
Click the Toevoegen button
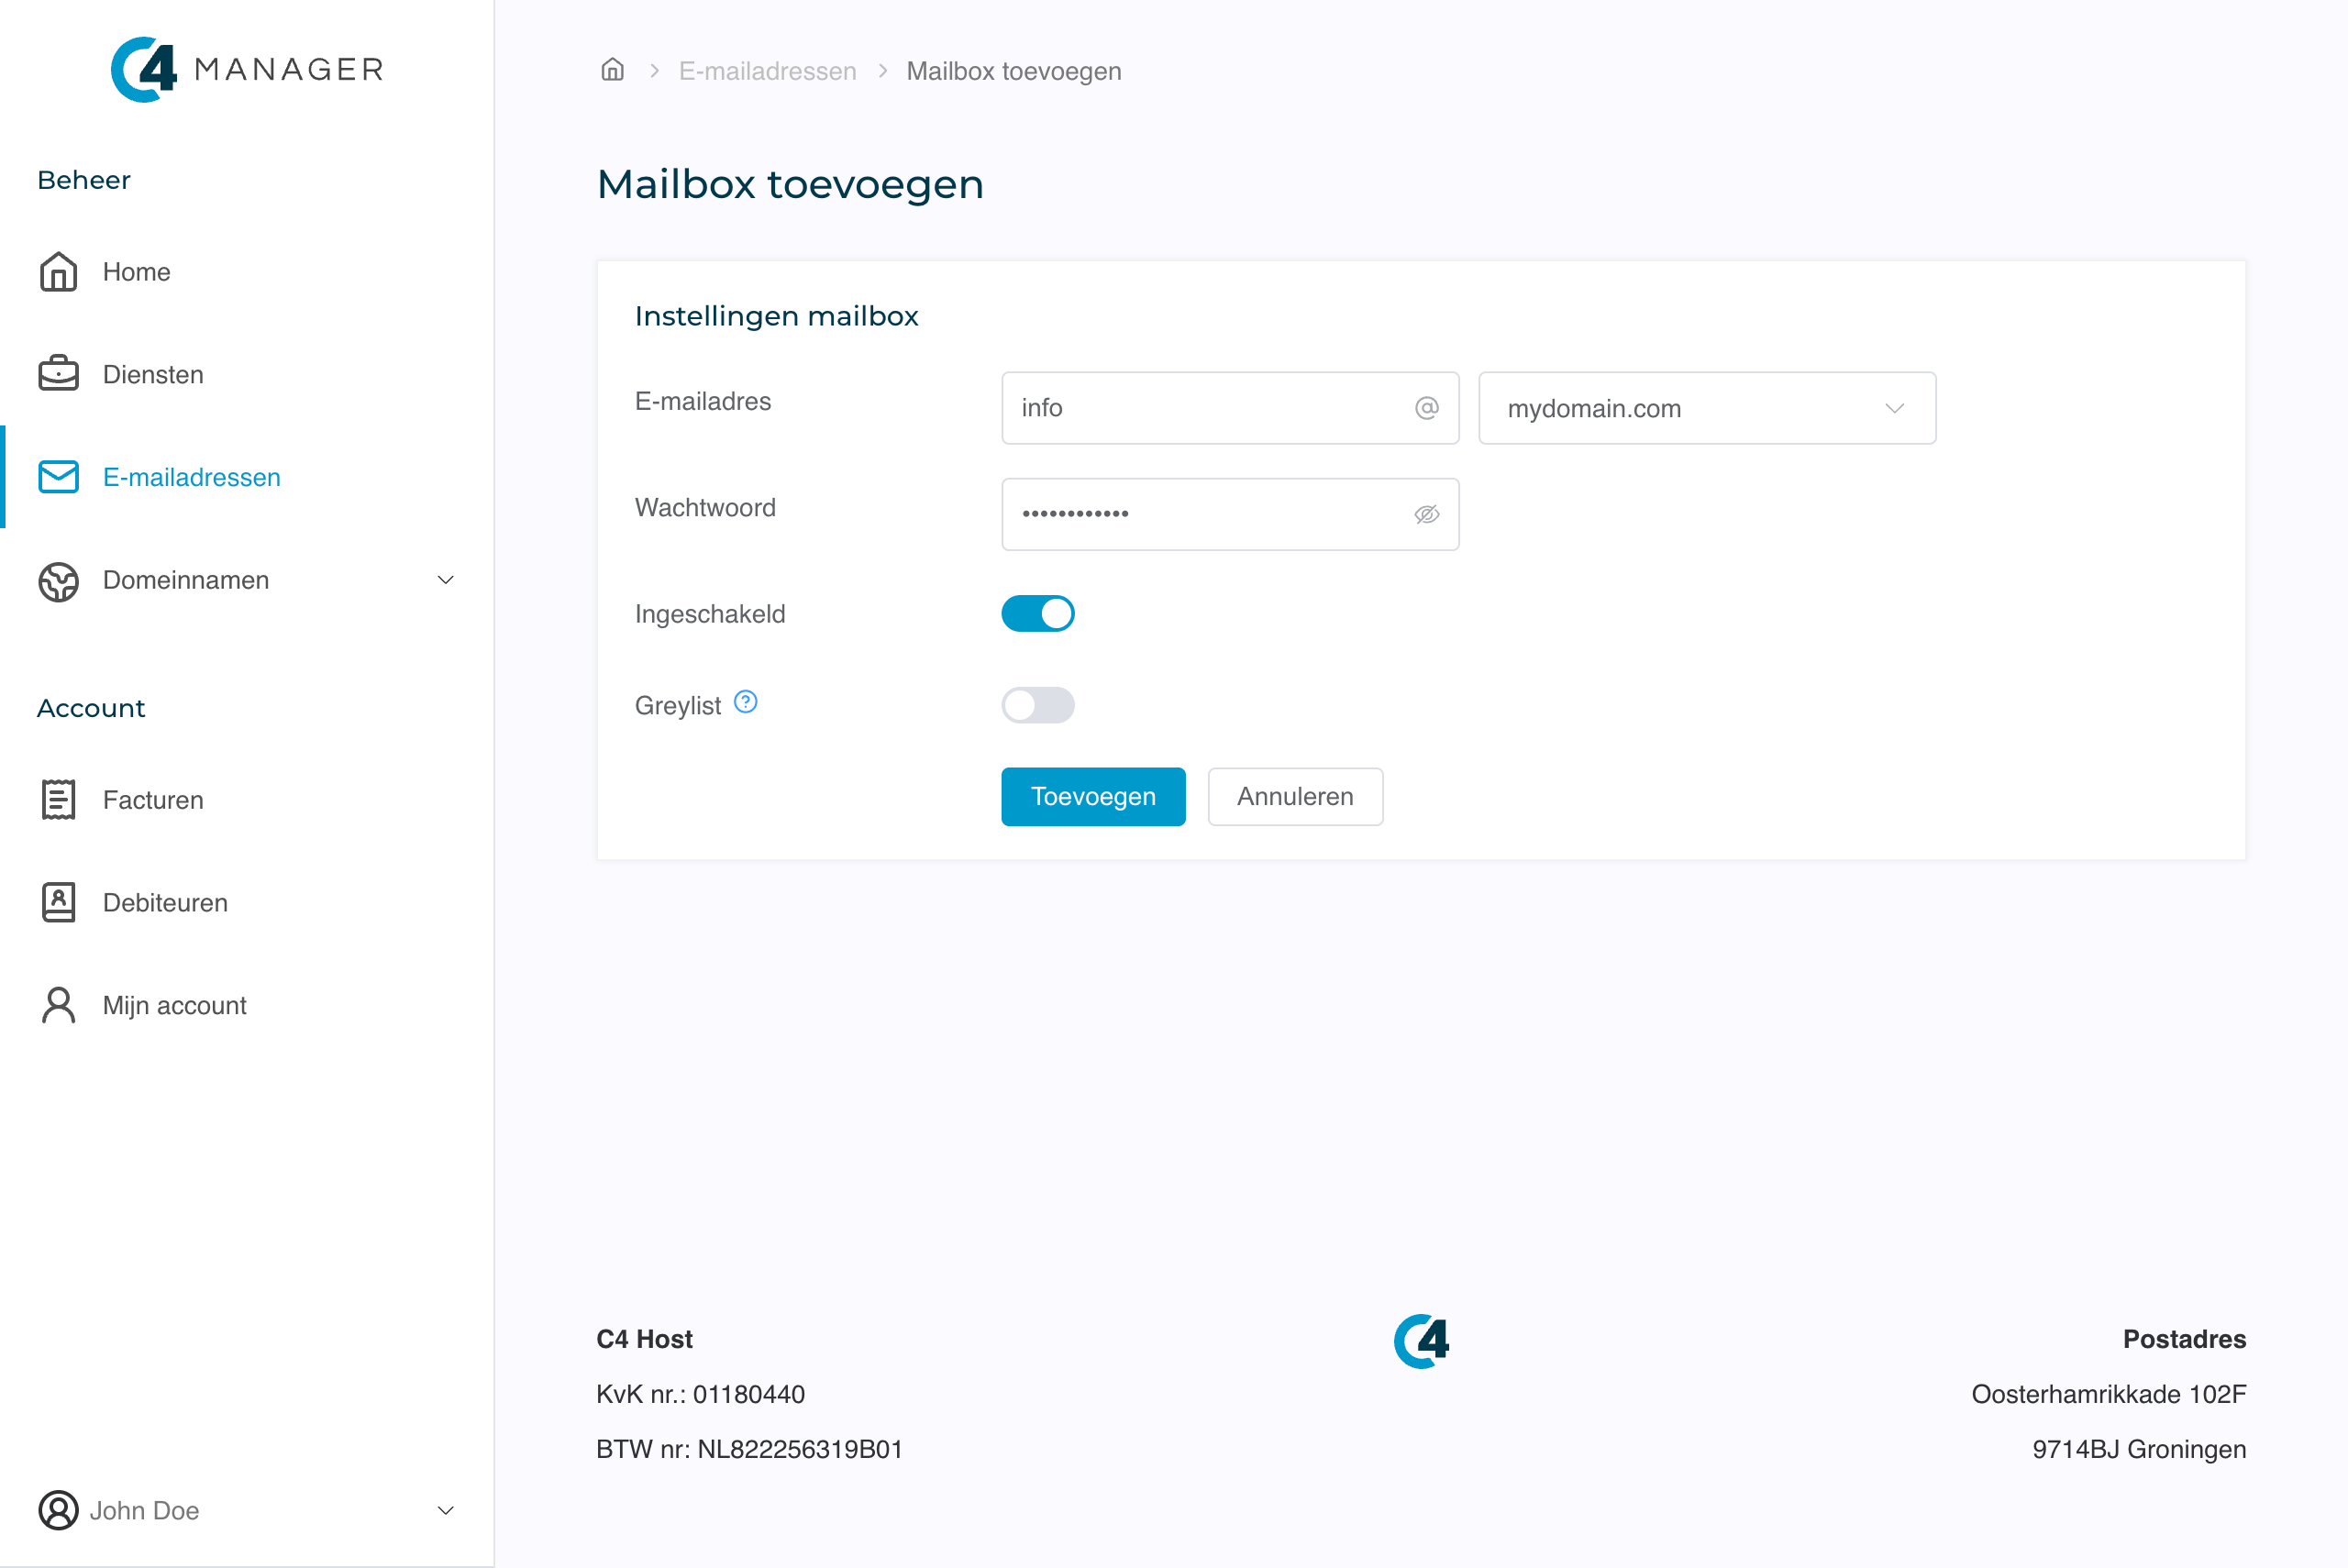(x=1092, y=796)
